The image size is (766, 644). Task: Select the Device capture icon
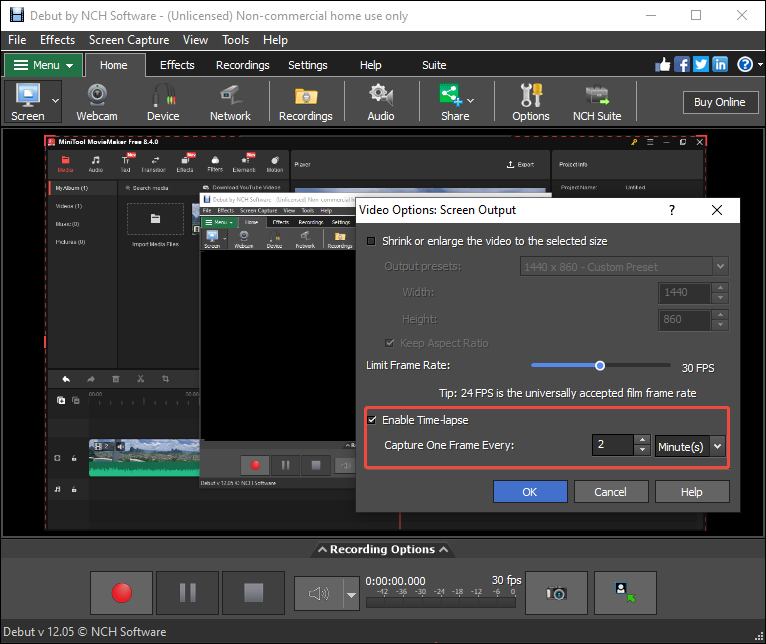(x=163, y=102)
